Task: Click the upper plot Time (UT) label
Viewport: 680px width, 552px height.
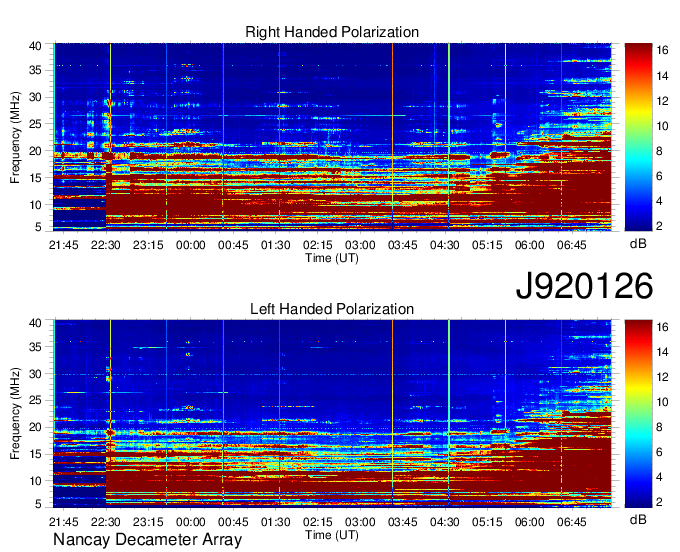Action: coord(332,258)
